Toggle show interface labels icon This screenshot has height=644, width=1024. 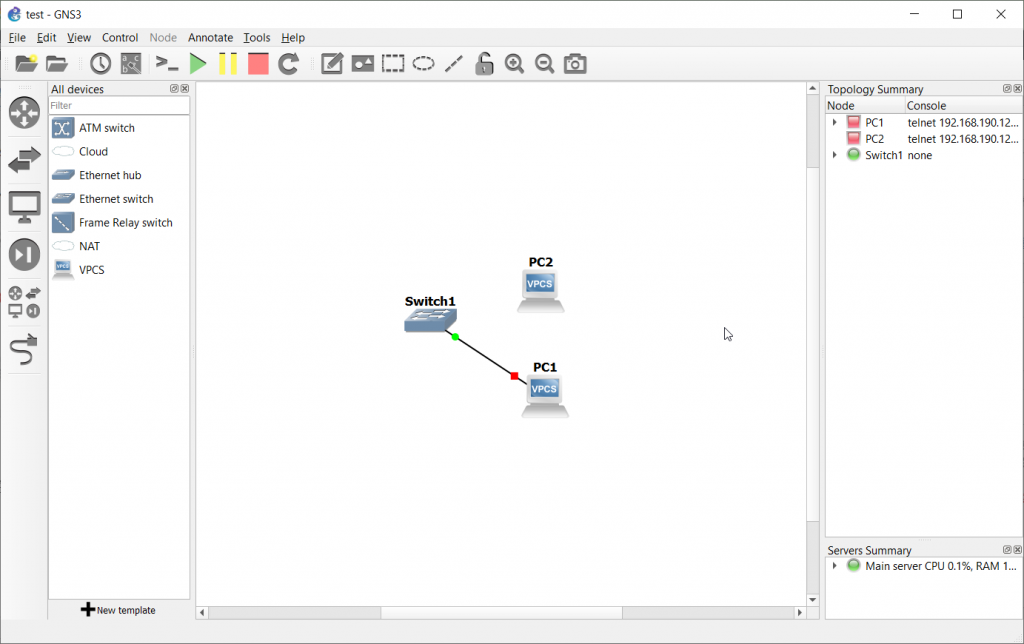coord(131,63)
